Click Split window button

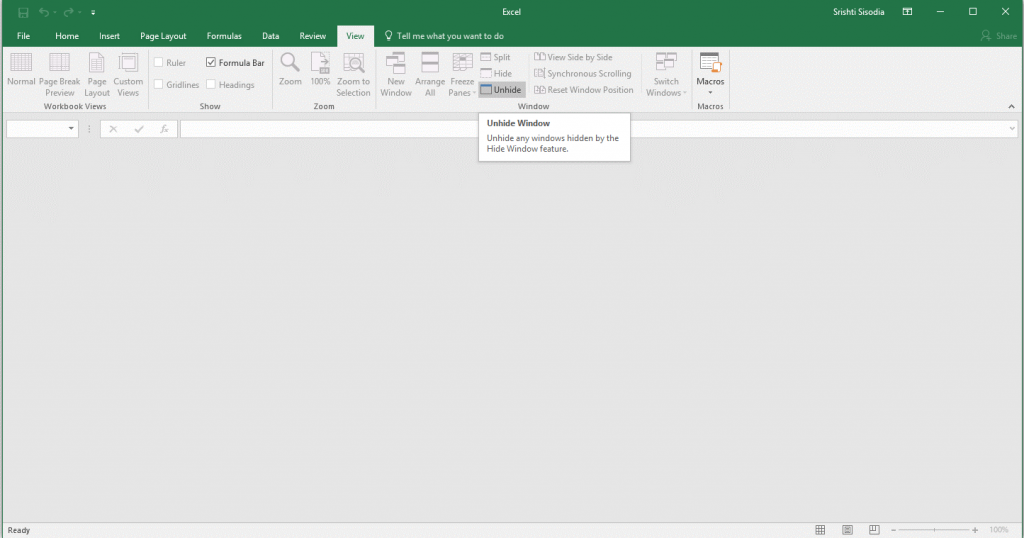(496, 57)
